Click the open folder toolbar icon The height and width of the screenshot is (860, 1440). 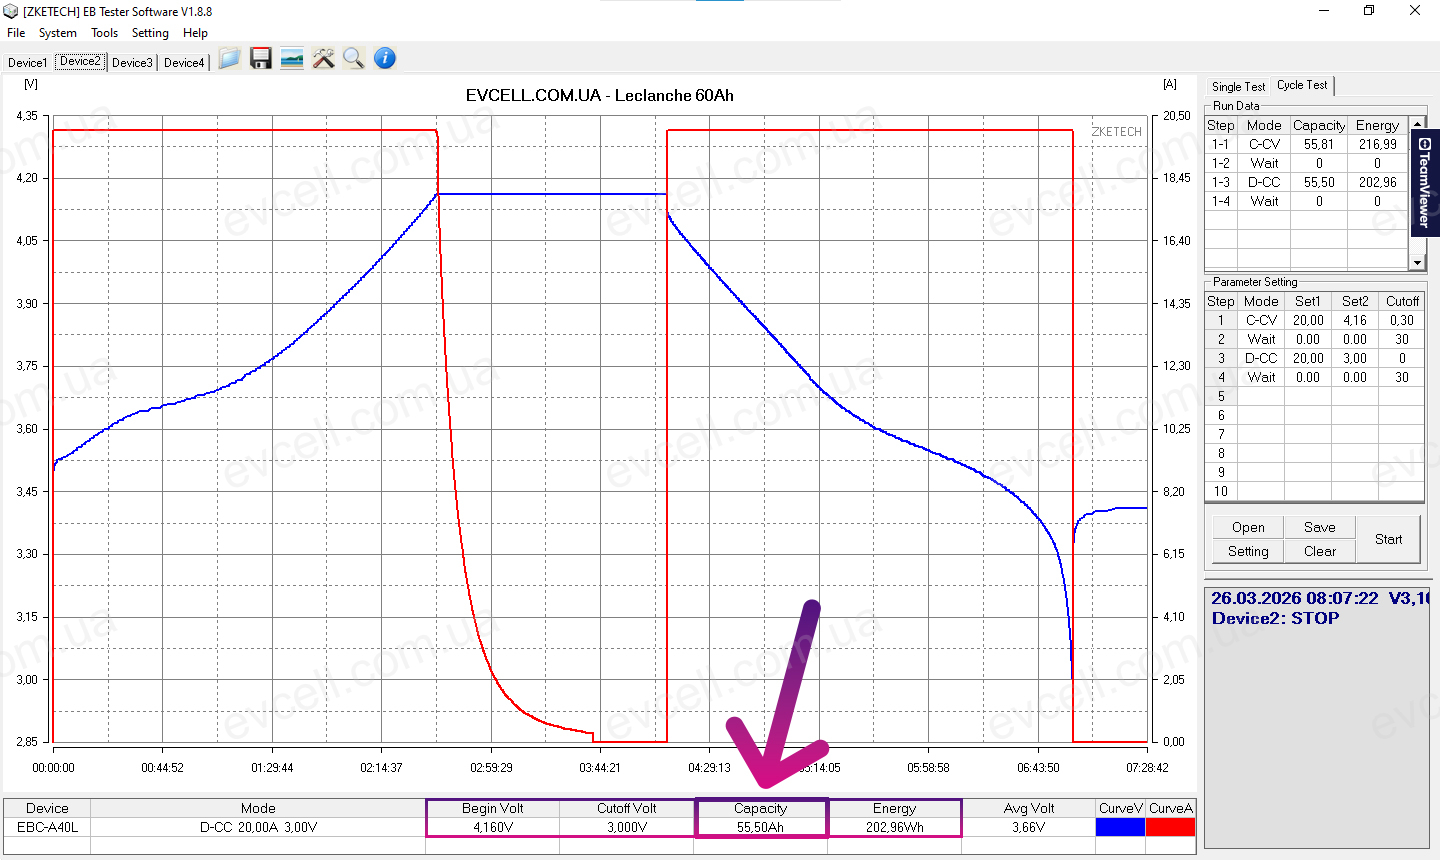(x=229, y=59)
